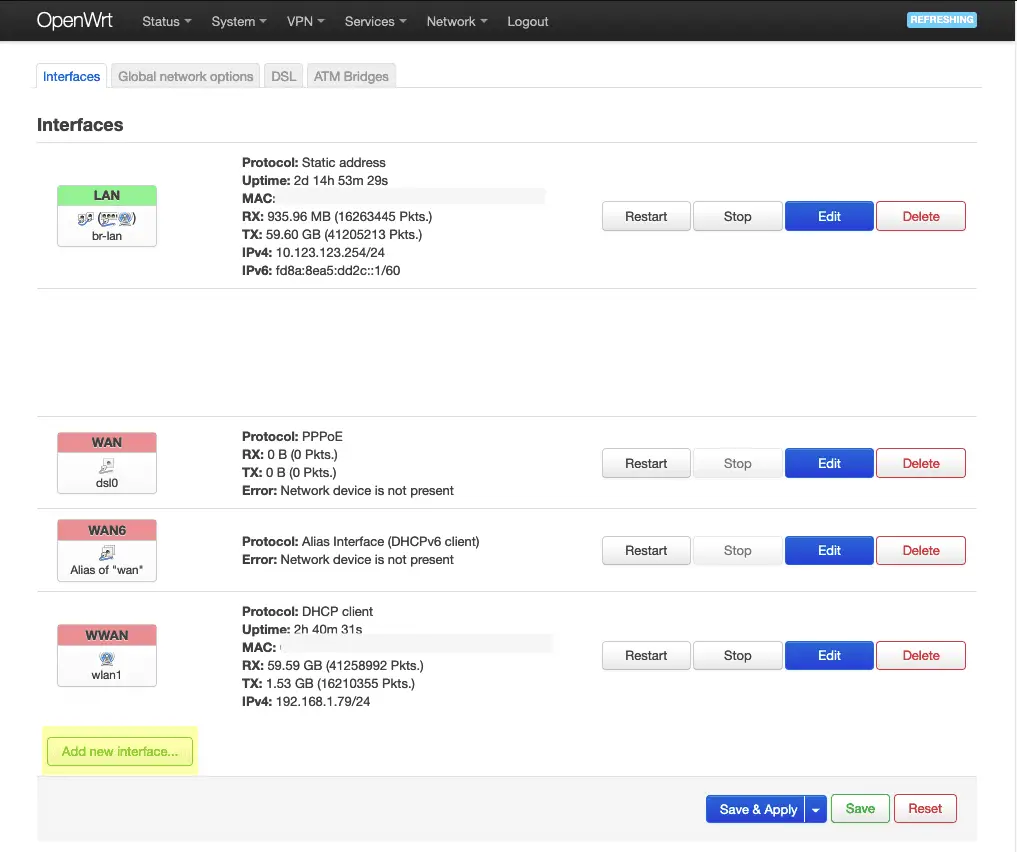Click the OpenWrt logo
Viewport: 1017px width, 852px height.
pyautogui.click(x=75, y=20)
